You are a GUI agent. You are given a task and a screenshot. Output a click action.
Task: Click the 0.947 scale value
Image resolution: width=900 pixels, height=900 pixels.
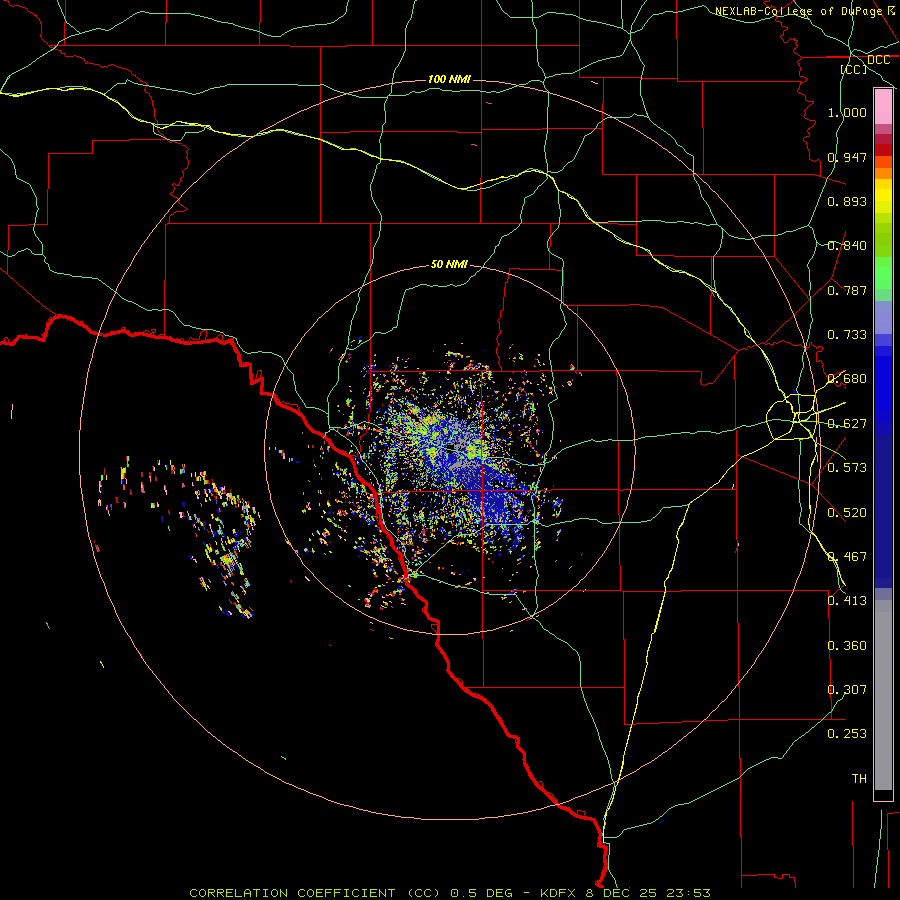[847, 157]
